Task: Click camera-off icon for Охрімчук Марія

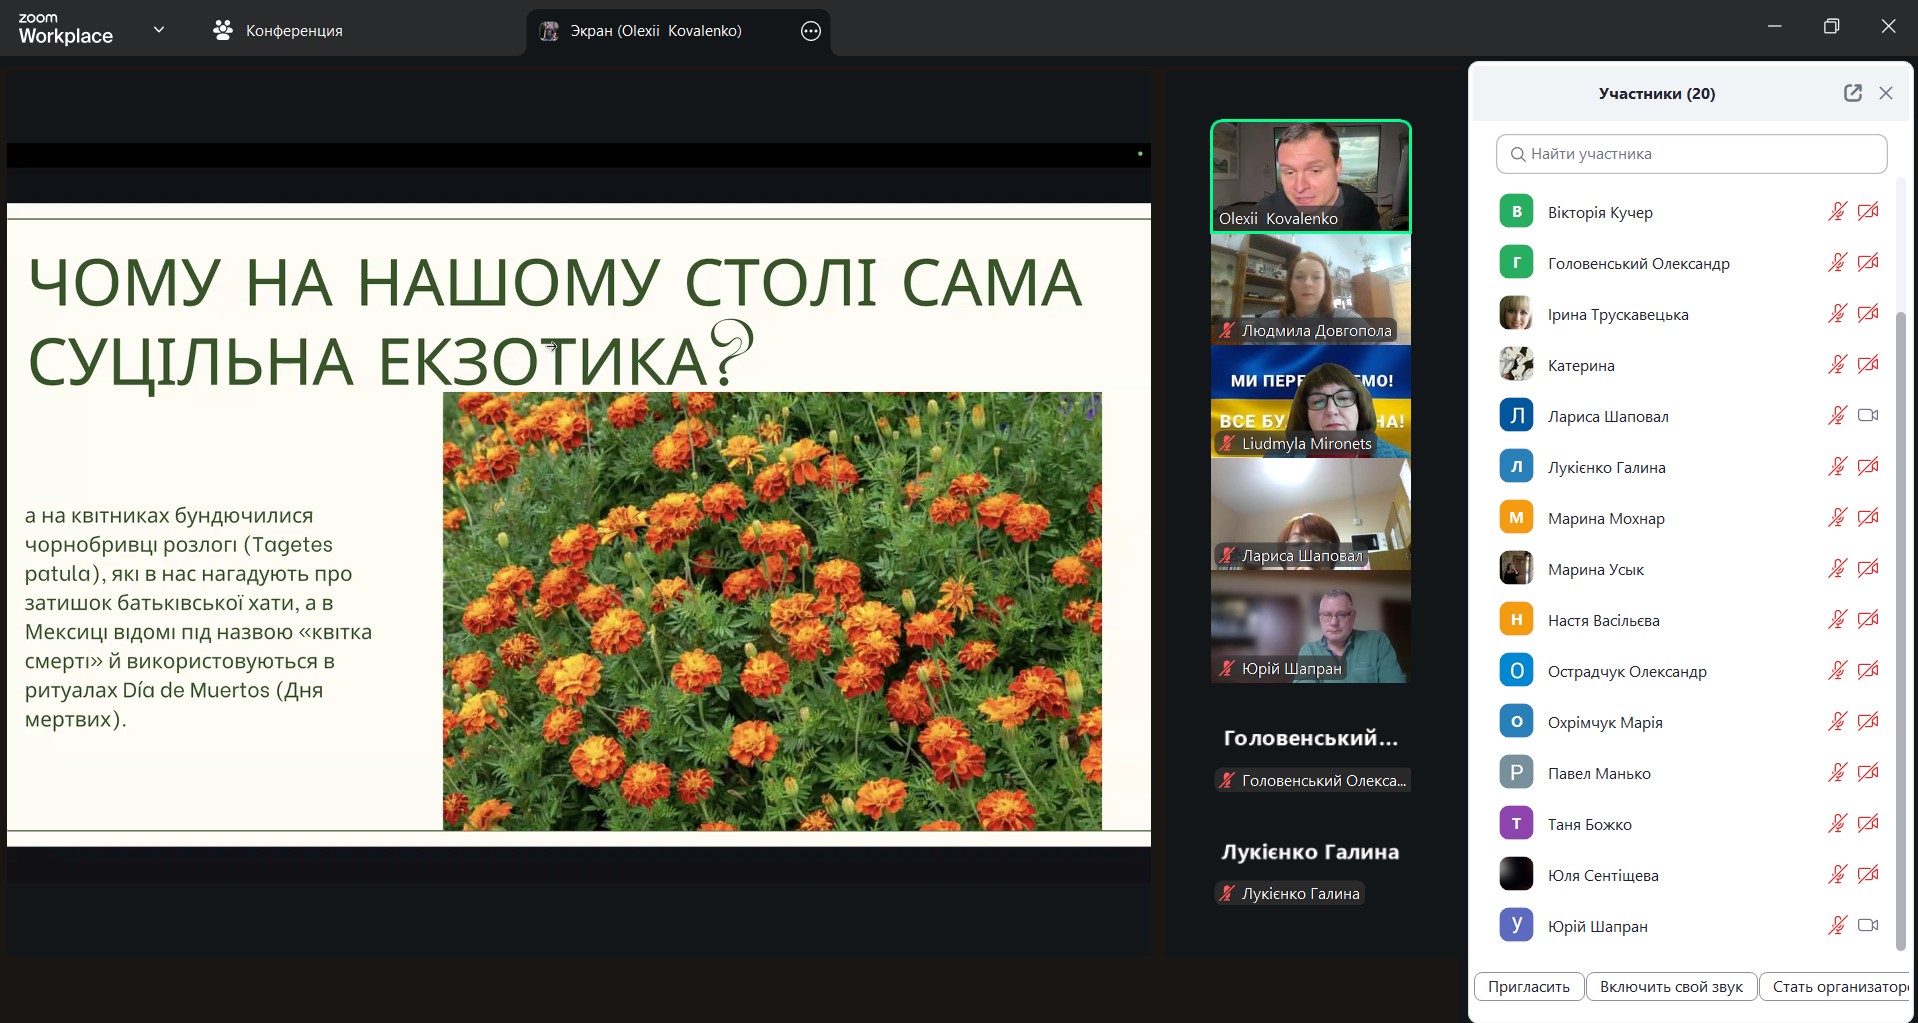Action: pos(1867,722)
